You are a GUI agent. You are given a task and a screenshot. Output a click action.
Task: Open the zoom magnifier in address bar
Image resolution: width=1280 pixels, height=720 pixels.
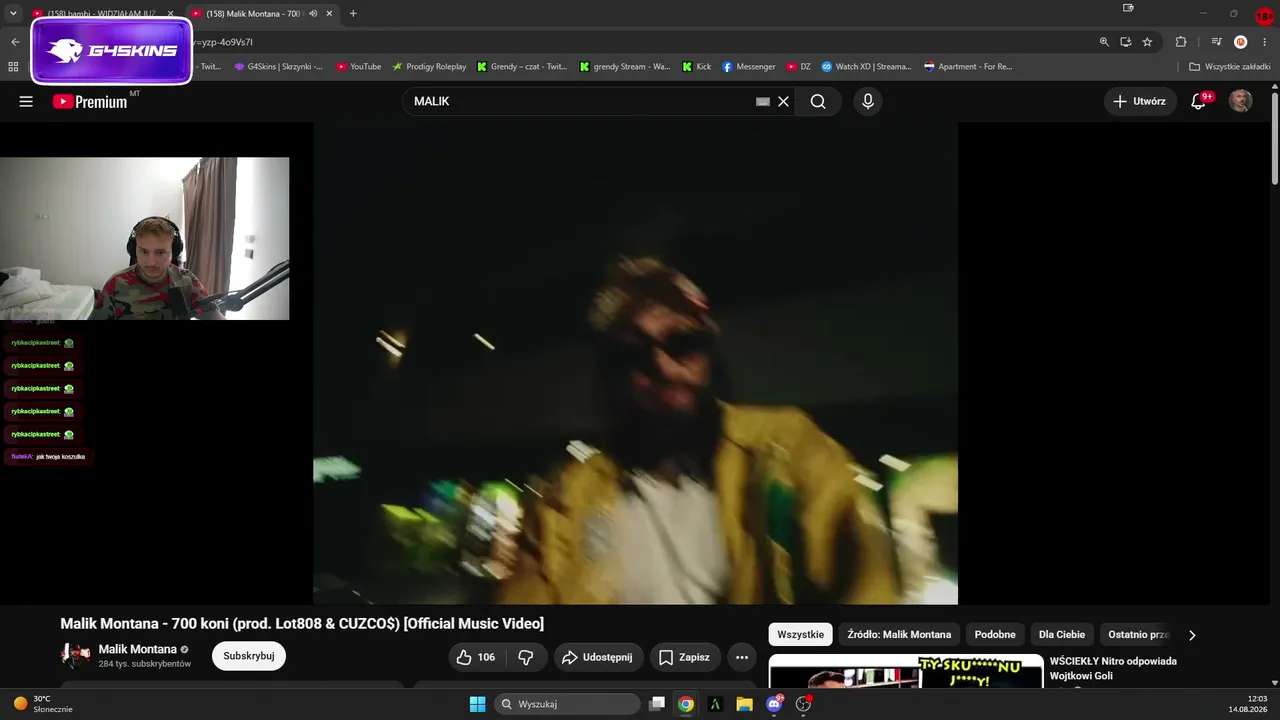[x=1104, y=42]
